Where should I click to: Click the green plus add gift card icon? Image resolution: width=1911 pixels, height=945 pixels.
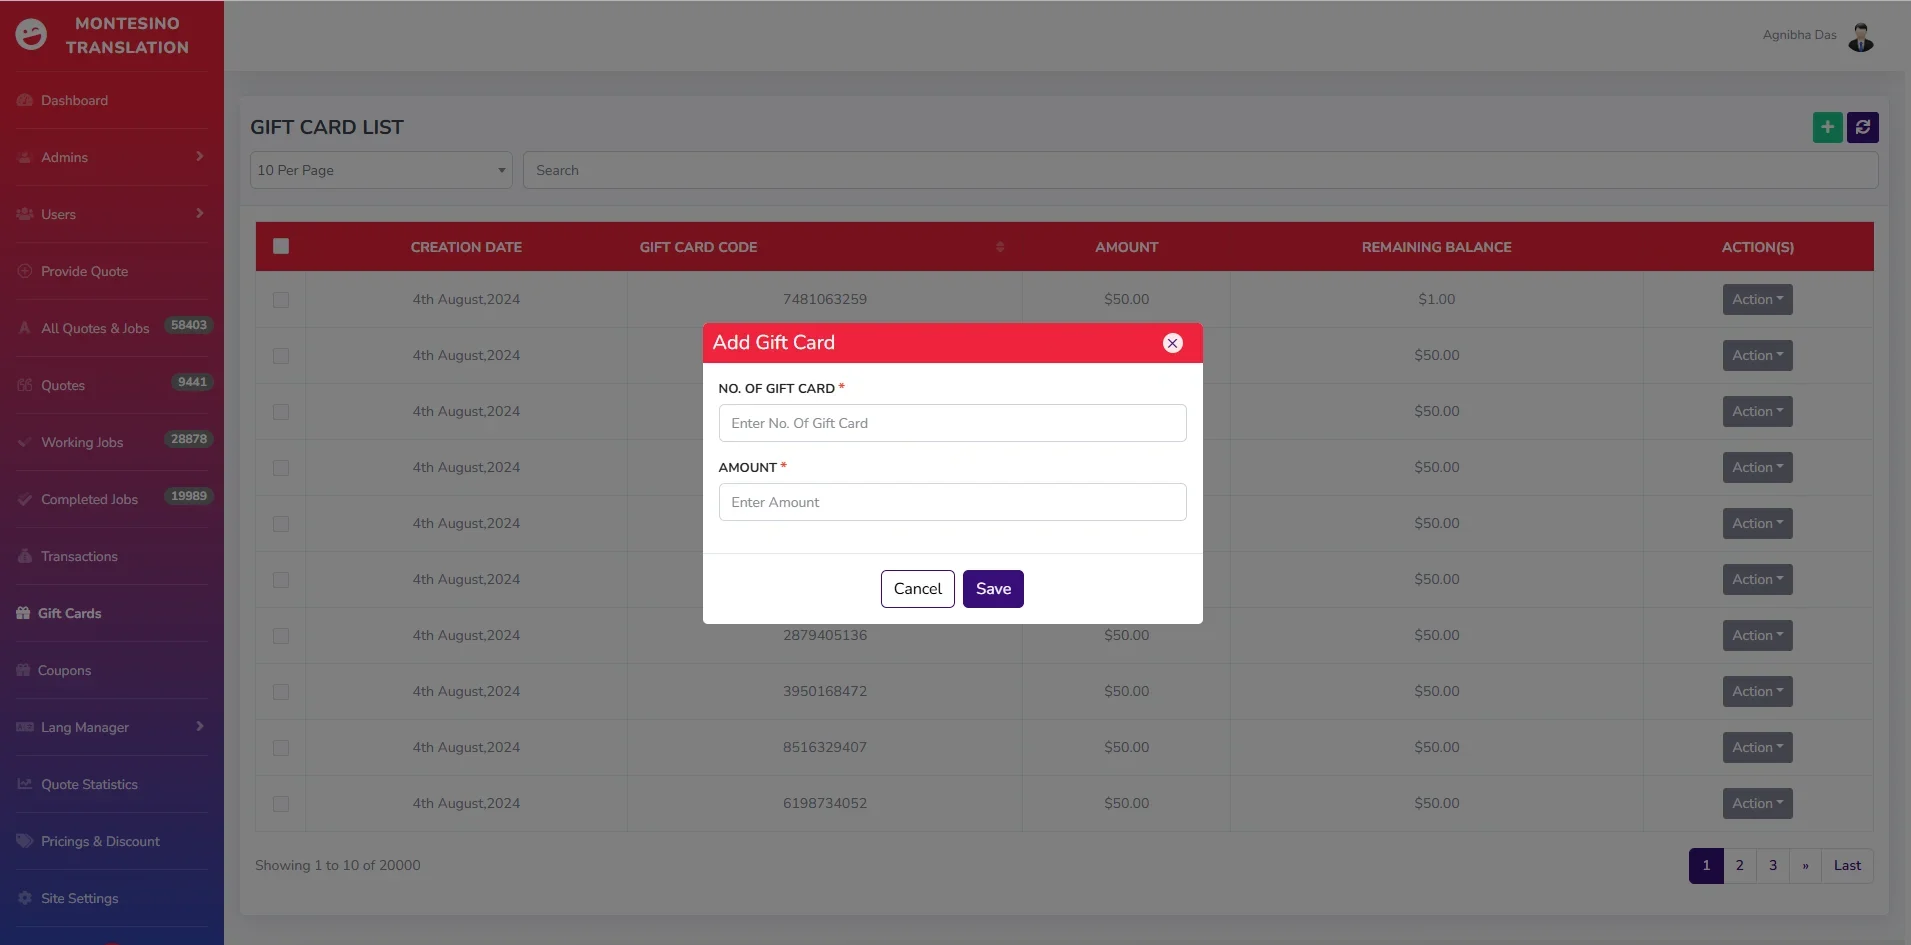point(1827,127)
